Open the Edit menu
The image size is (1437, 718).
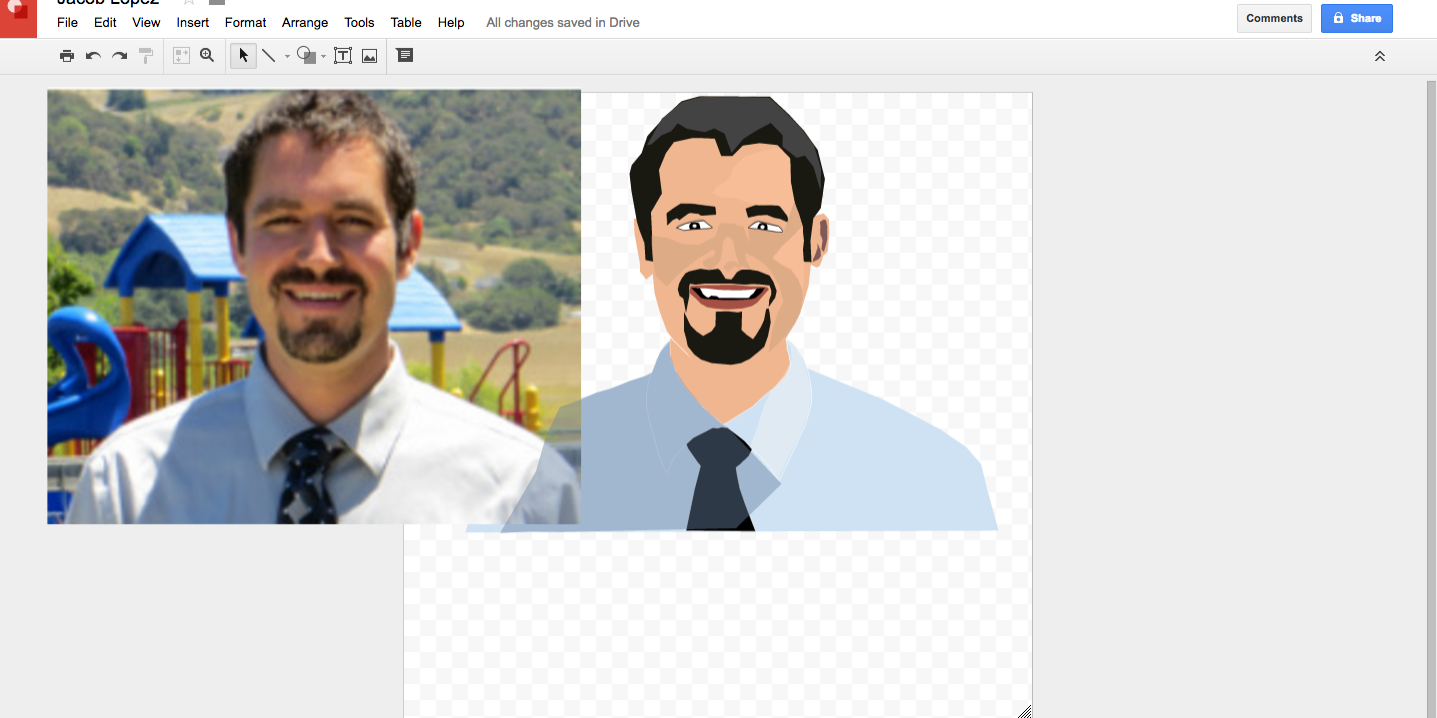pos(105,22)
